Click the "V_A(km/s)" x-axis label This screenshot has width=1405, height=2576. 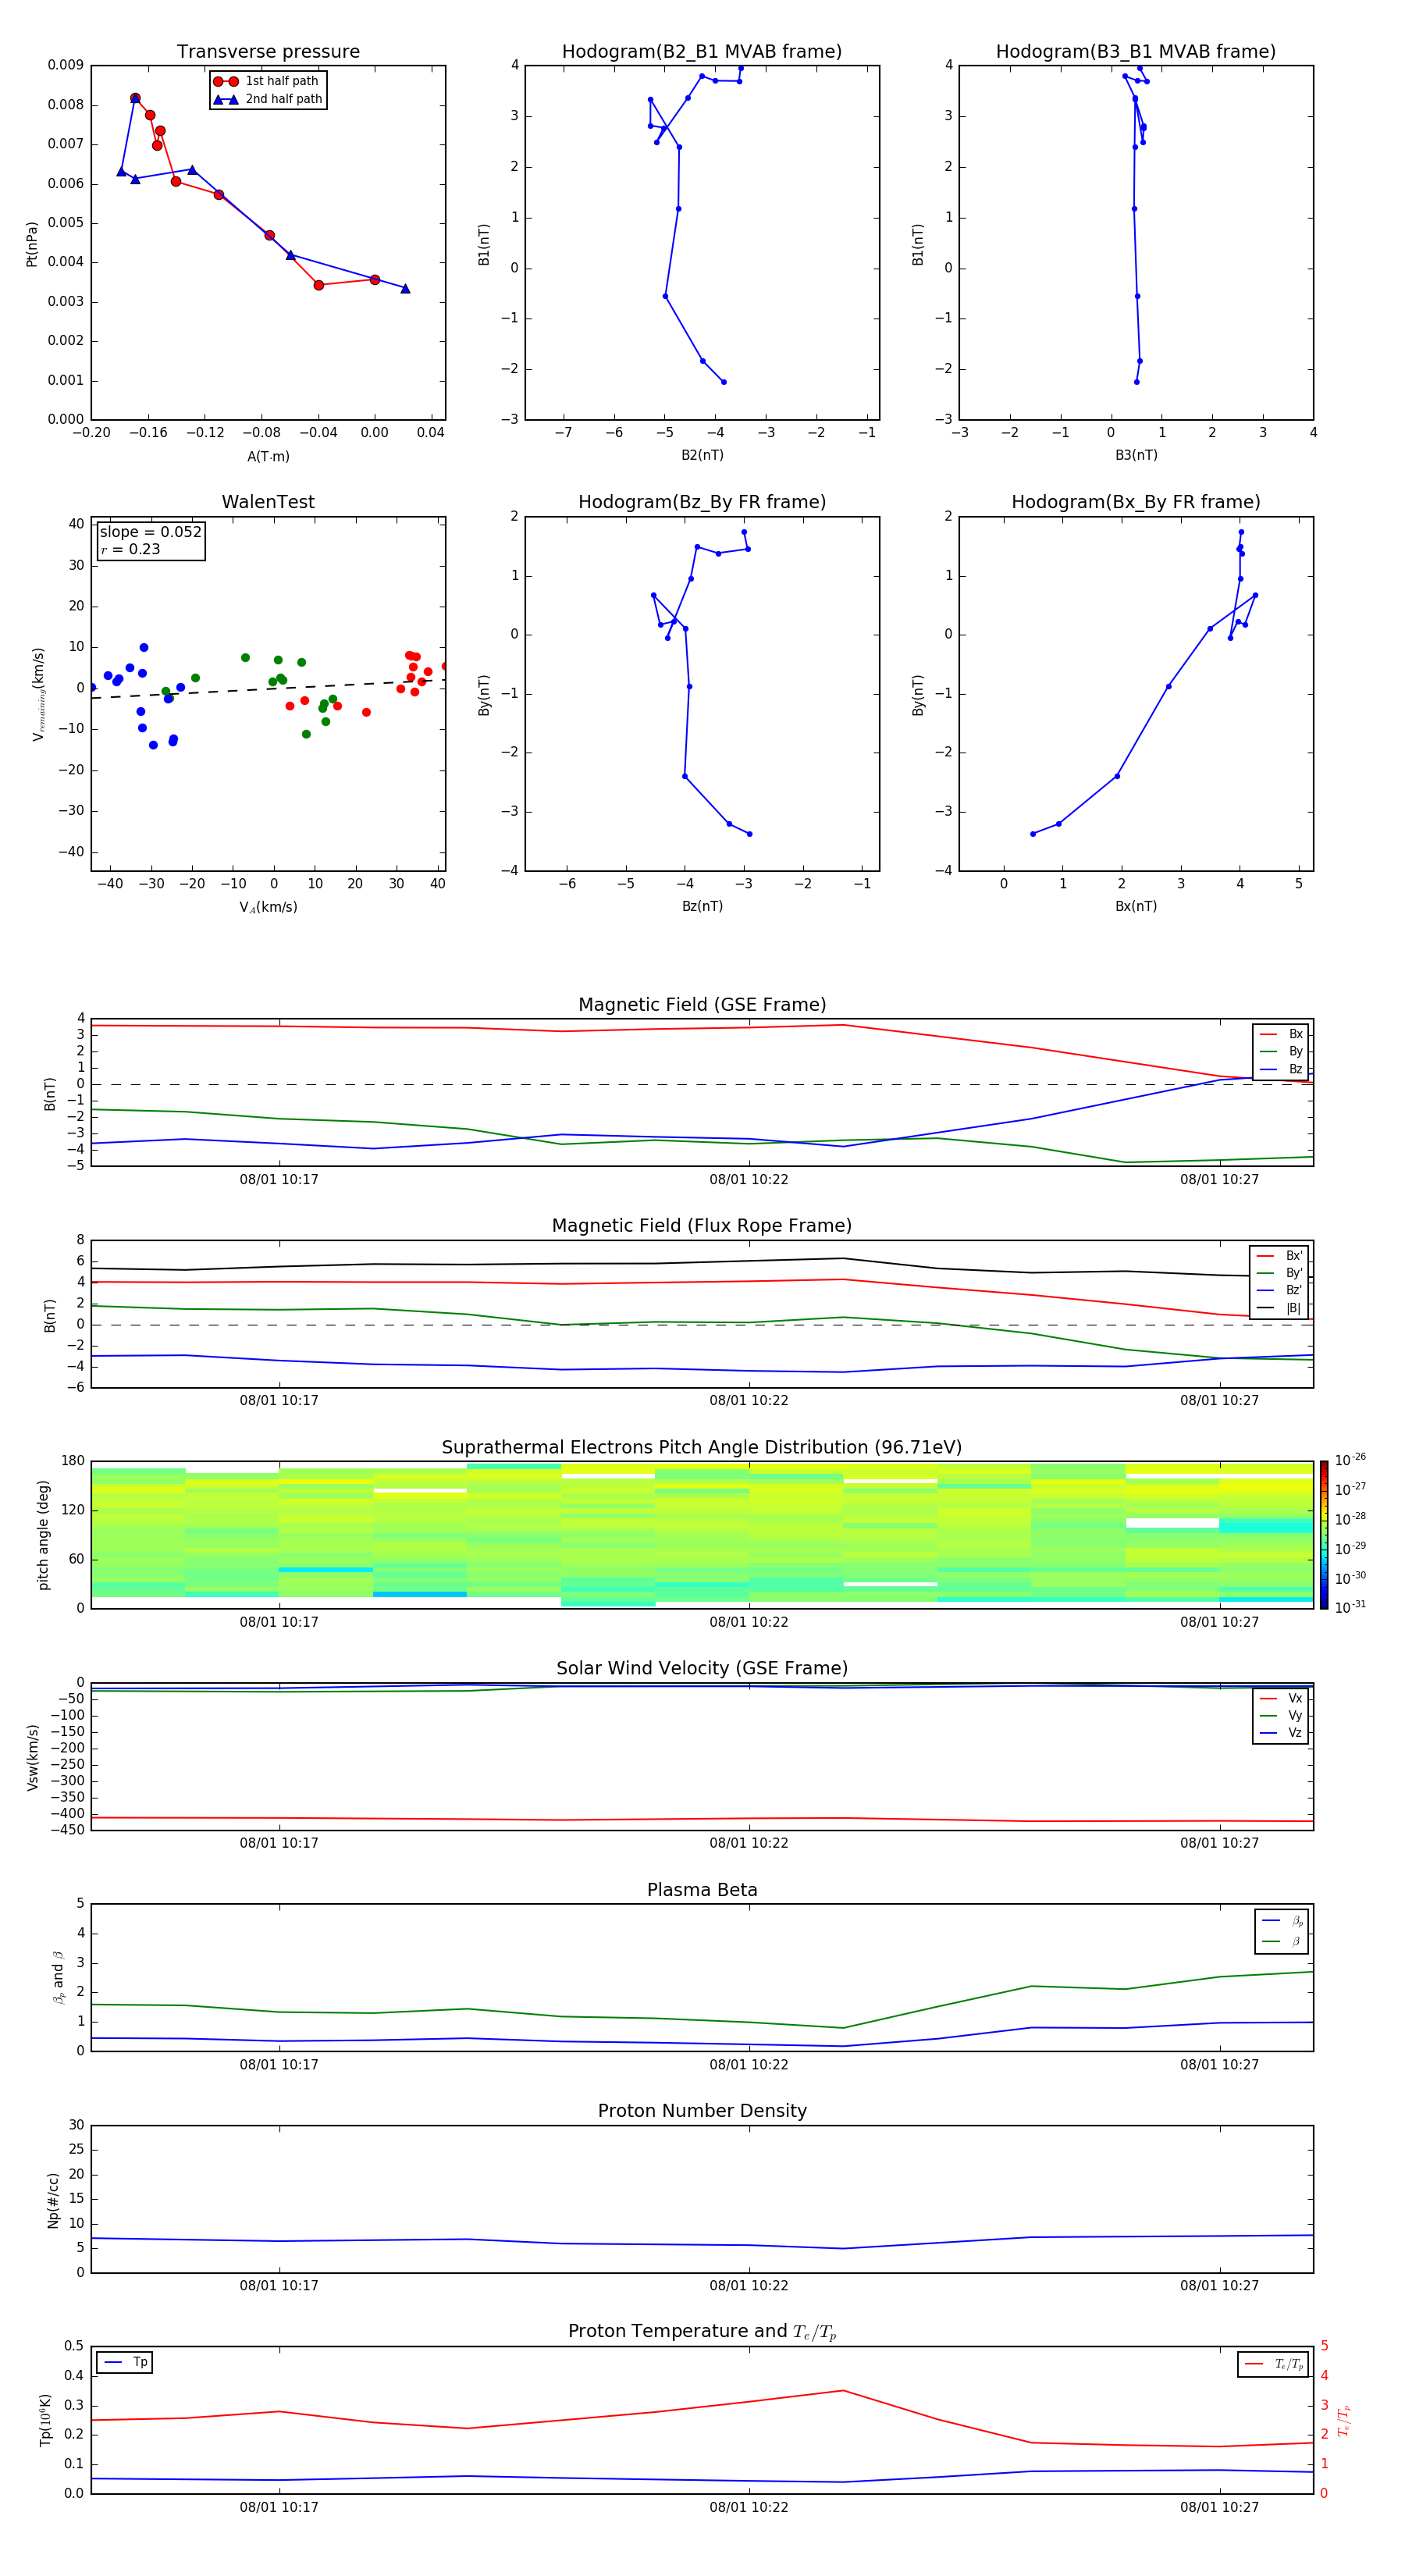click(268, 907)
